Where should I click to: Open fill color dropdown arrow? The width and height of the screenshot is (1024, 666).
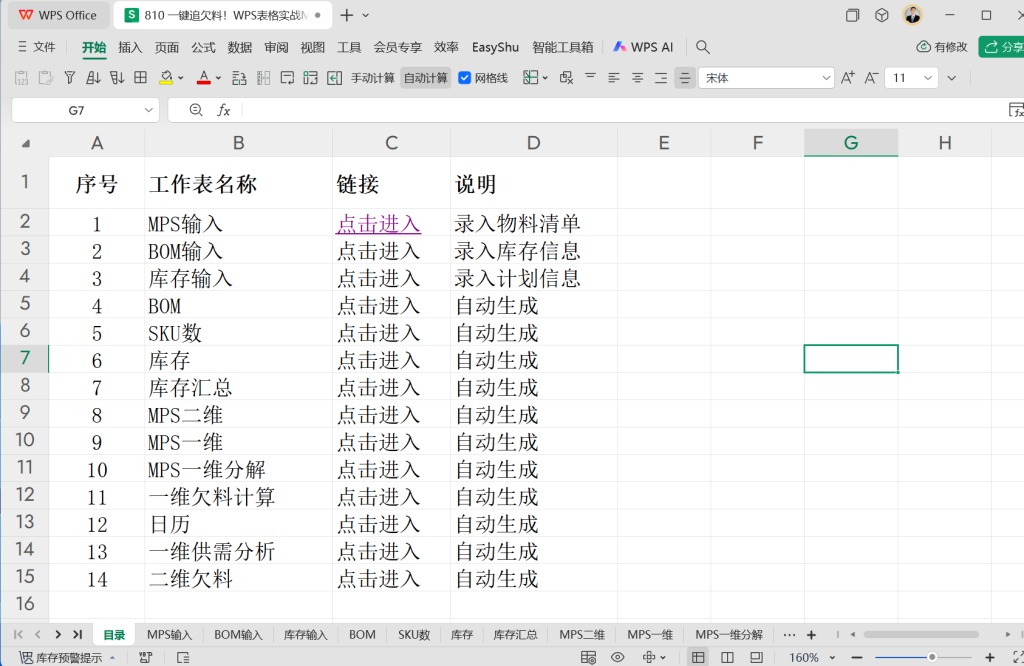point(181,78)
